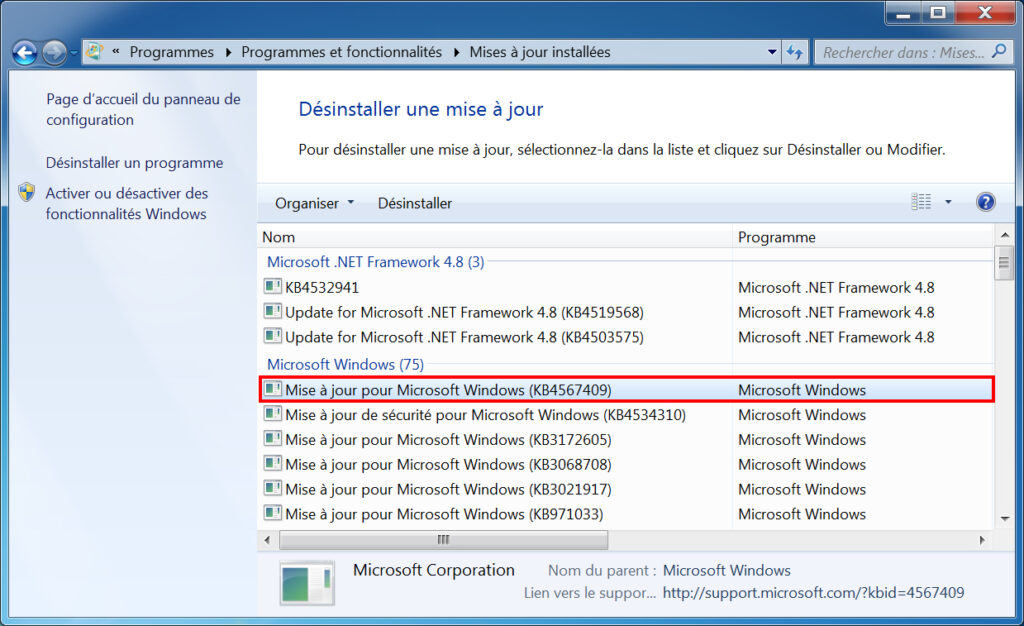Select Update for .NET Framework 4.8 (KB4519568)
Image resolution: width=1024 pixels, height=626 pixels.
[627, 312]
